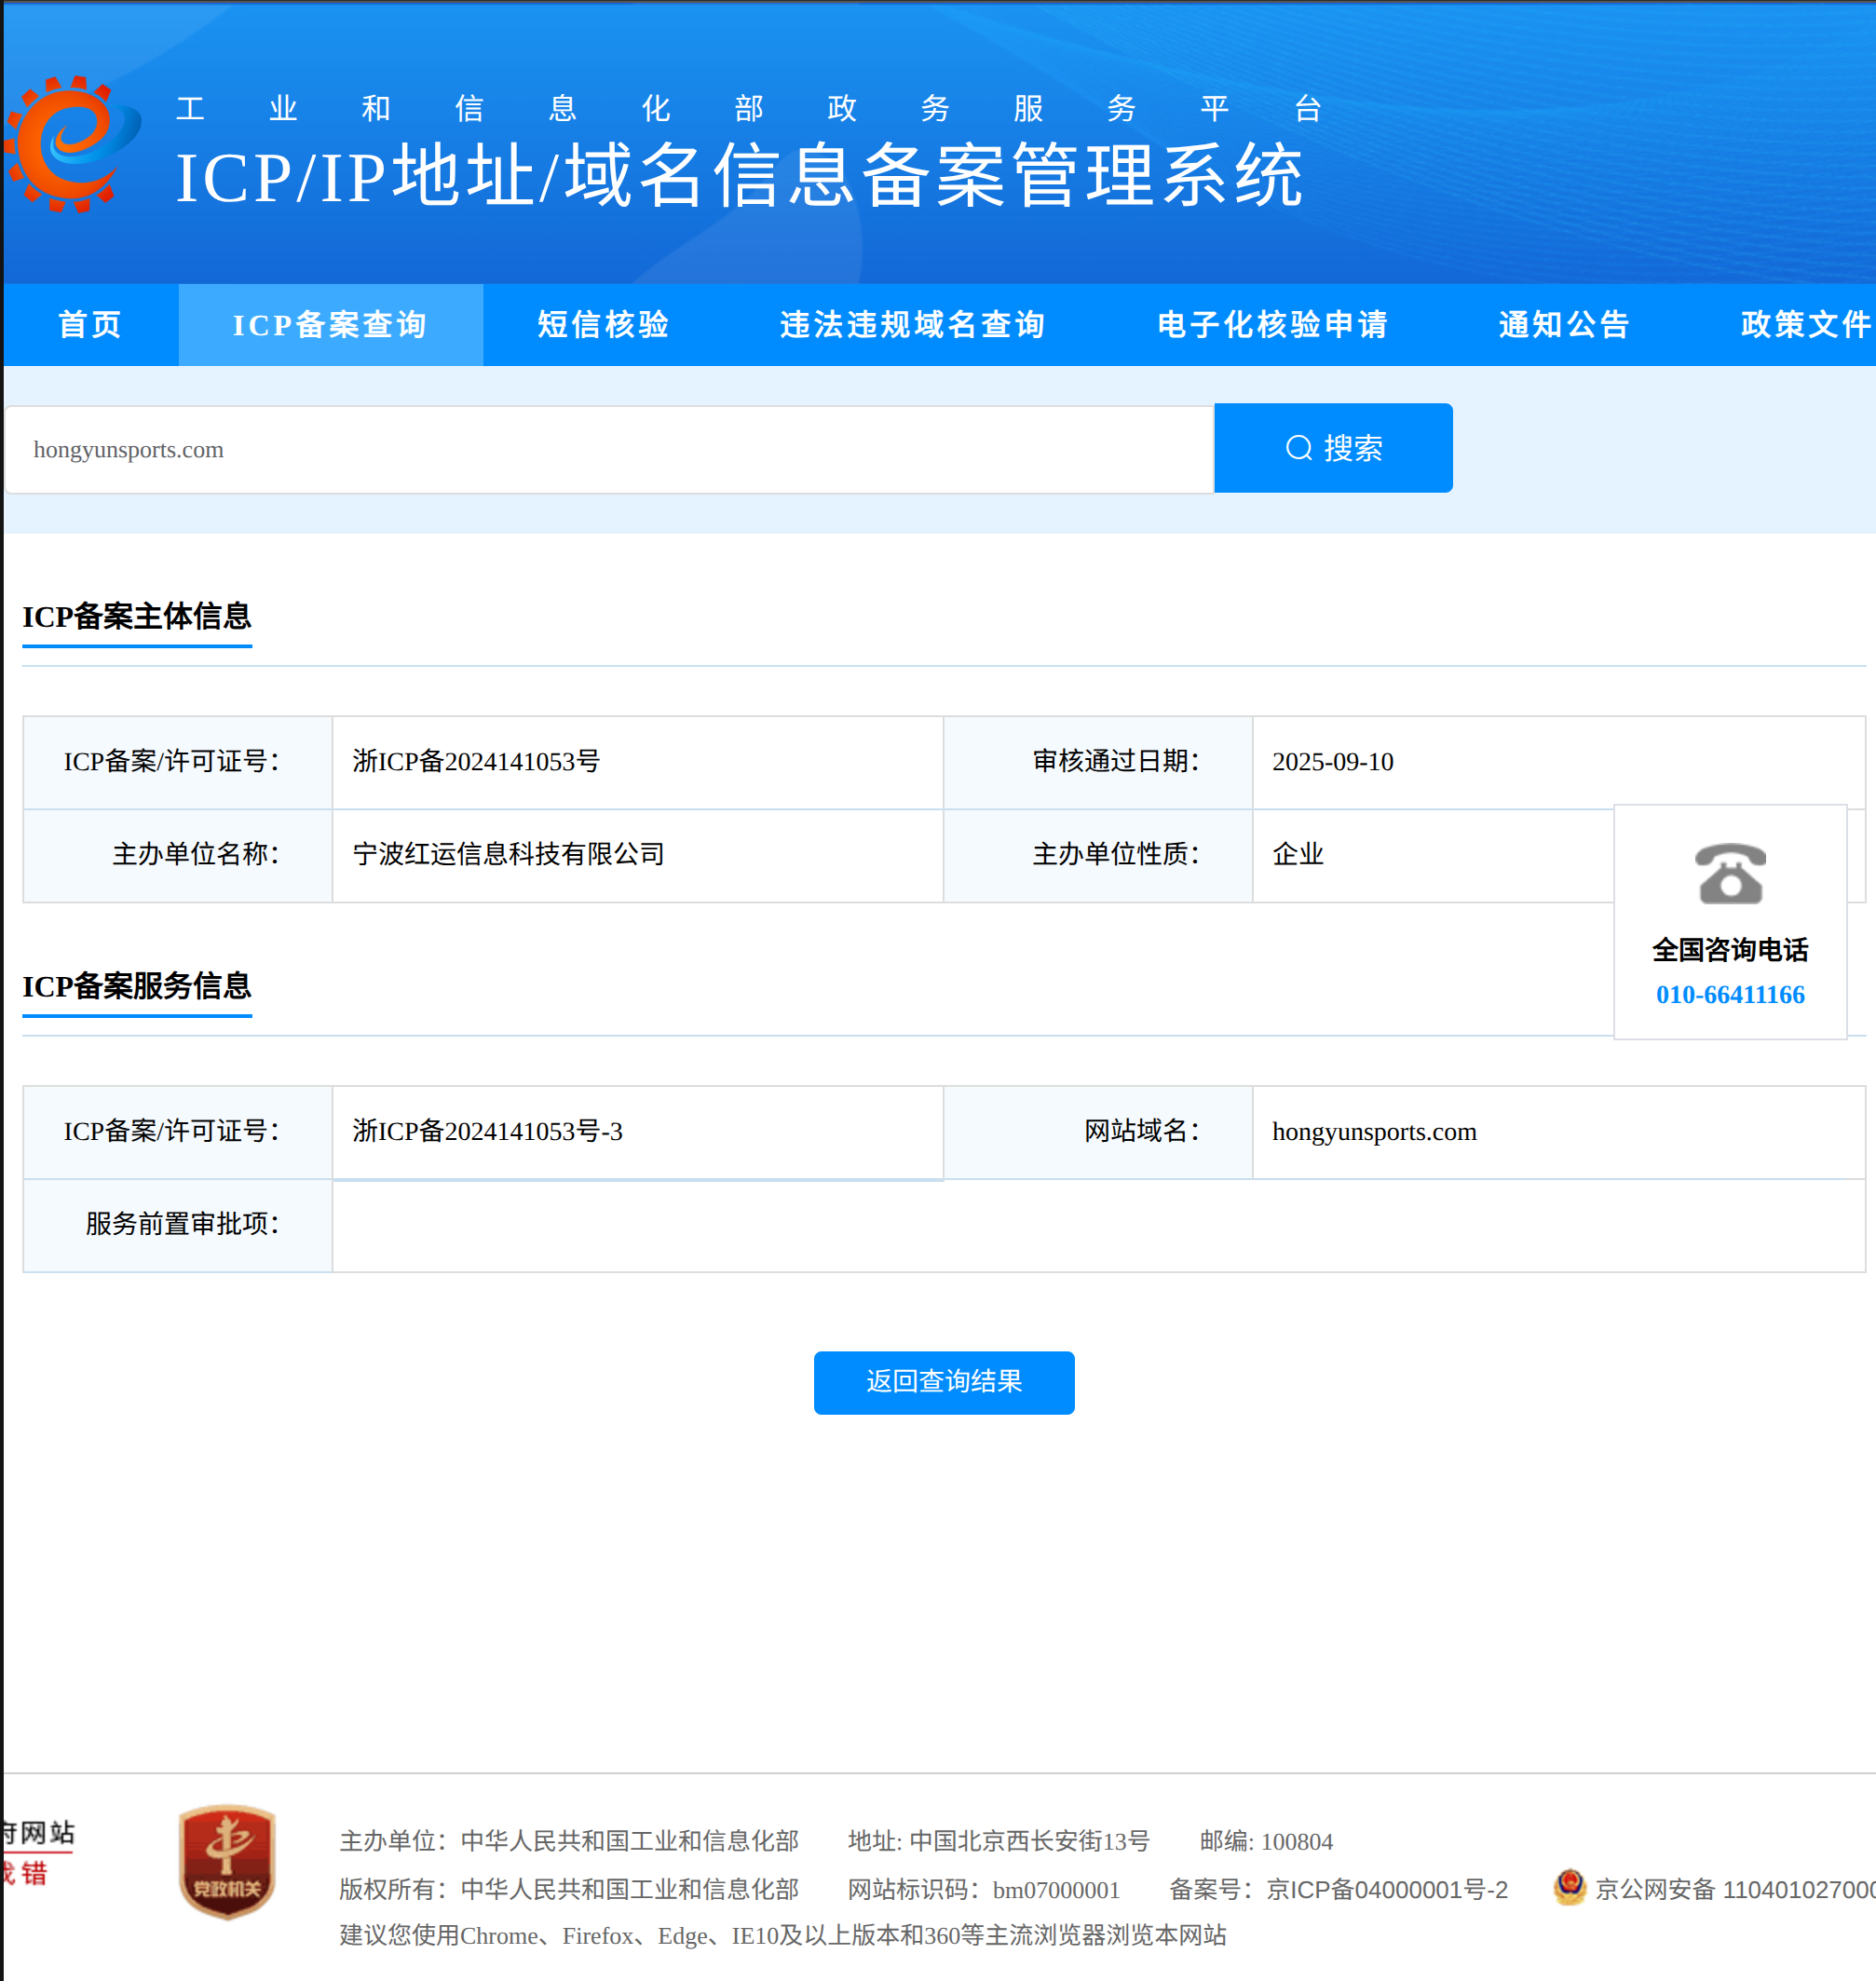
Task: Click the 返回查询结果 button
Action: point(943,1382)
